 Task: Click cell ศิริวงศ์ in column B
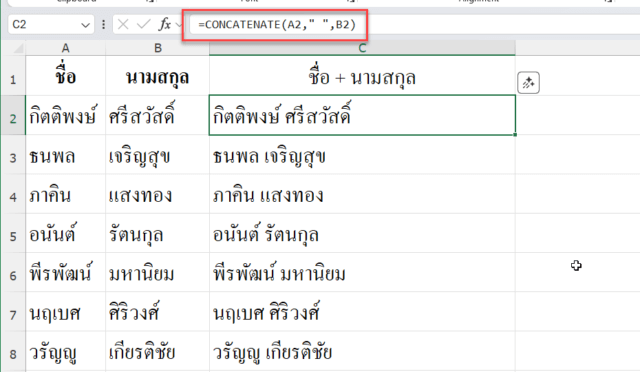(158, 312)
